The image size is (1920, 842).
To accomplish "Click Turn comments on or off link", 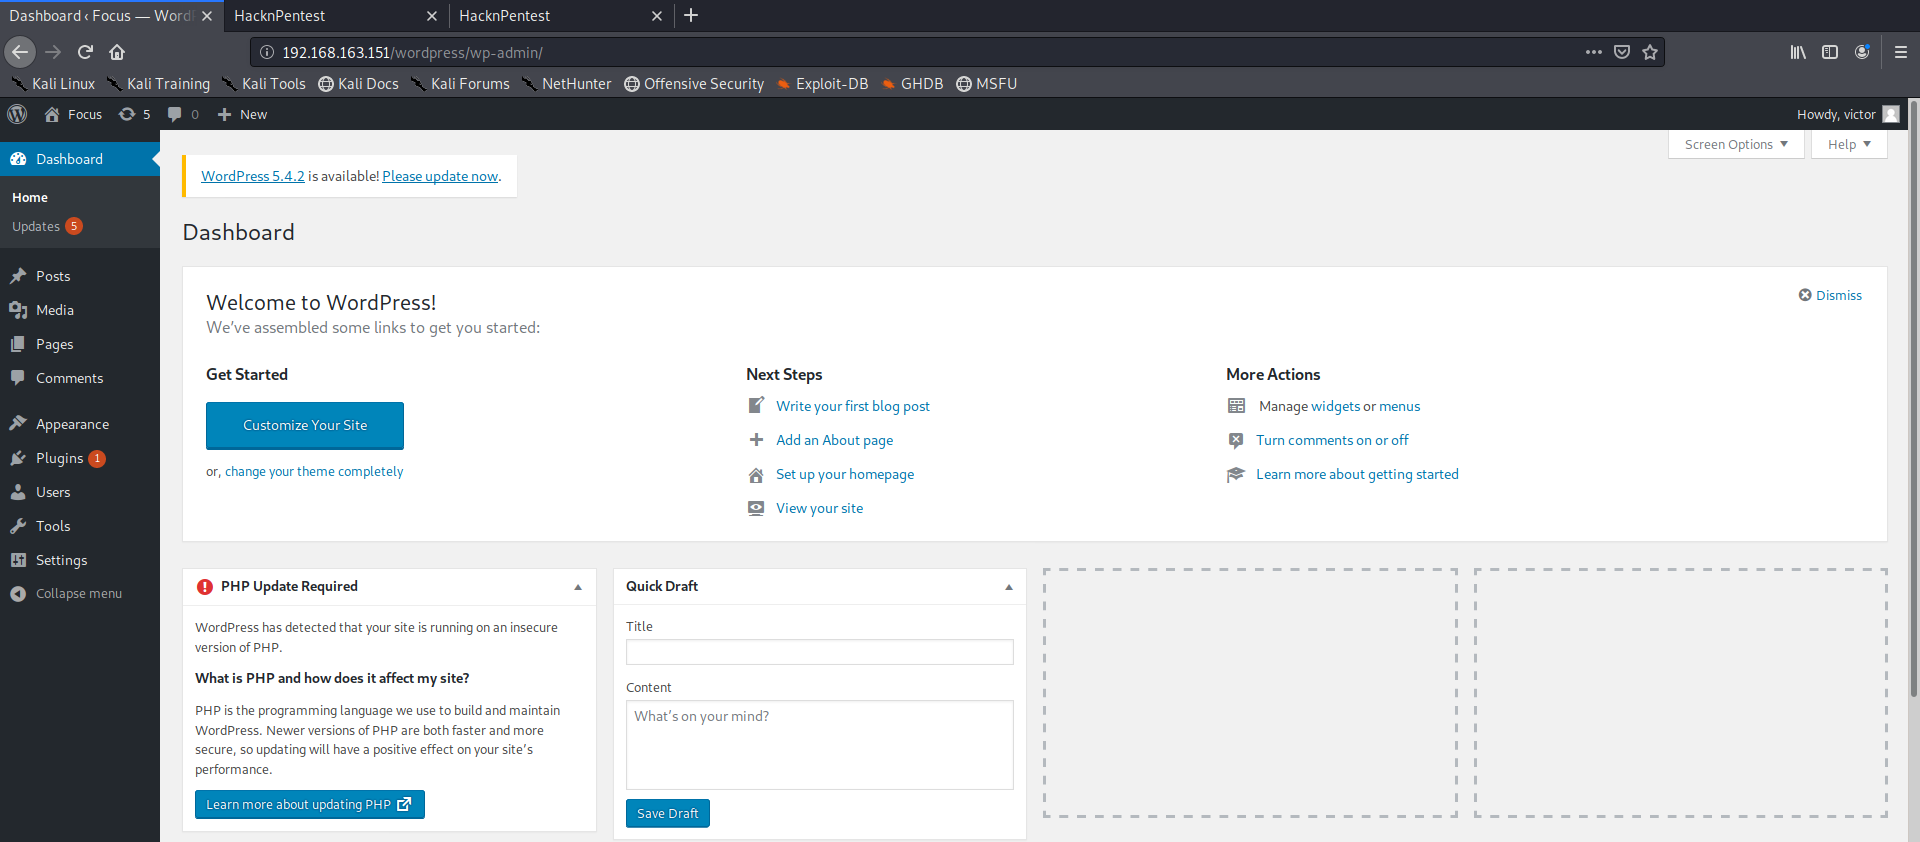I will point(1332,440).
